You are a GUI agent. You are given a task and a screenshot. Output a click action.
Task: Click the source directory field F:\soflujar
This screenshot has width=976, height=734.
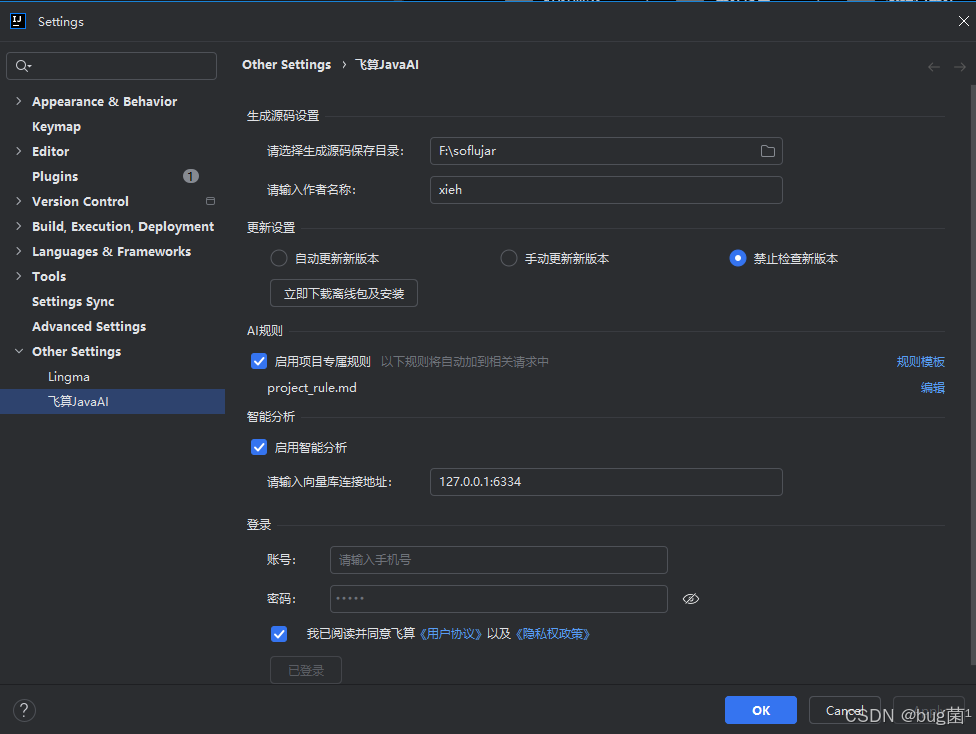[606, 151]
